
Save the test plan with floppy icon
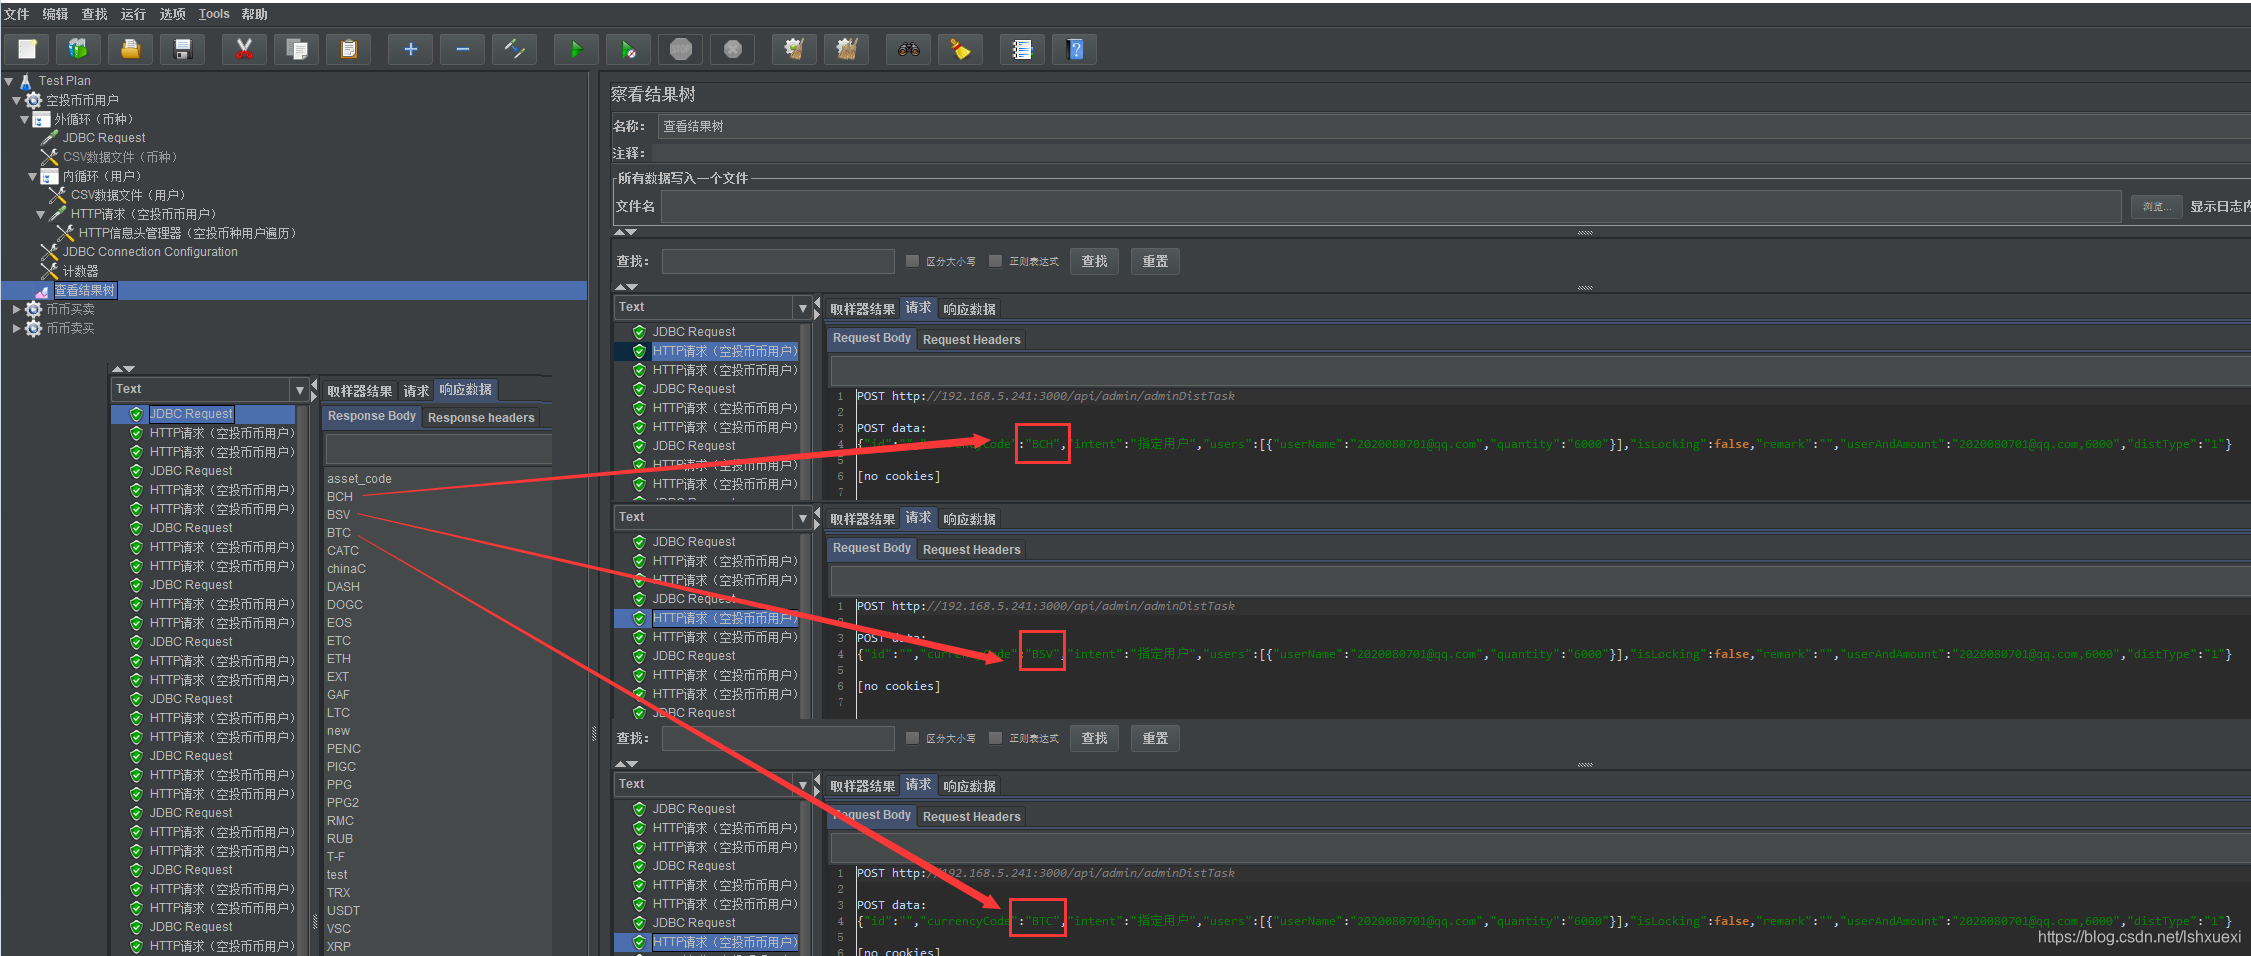(x=182, y=49)
